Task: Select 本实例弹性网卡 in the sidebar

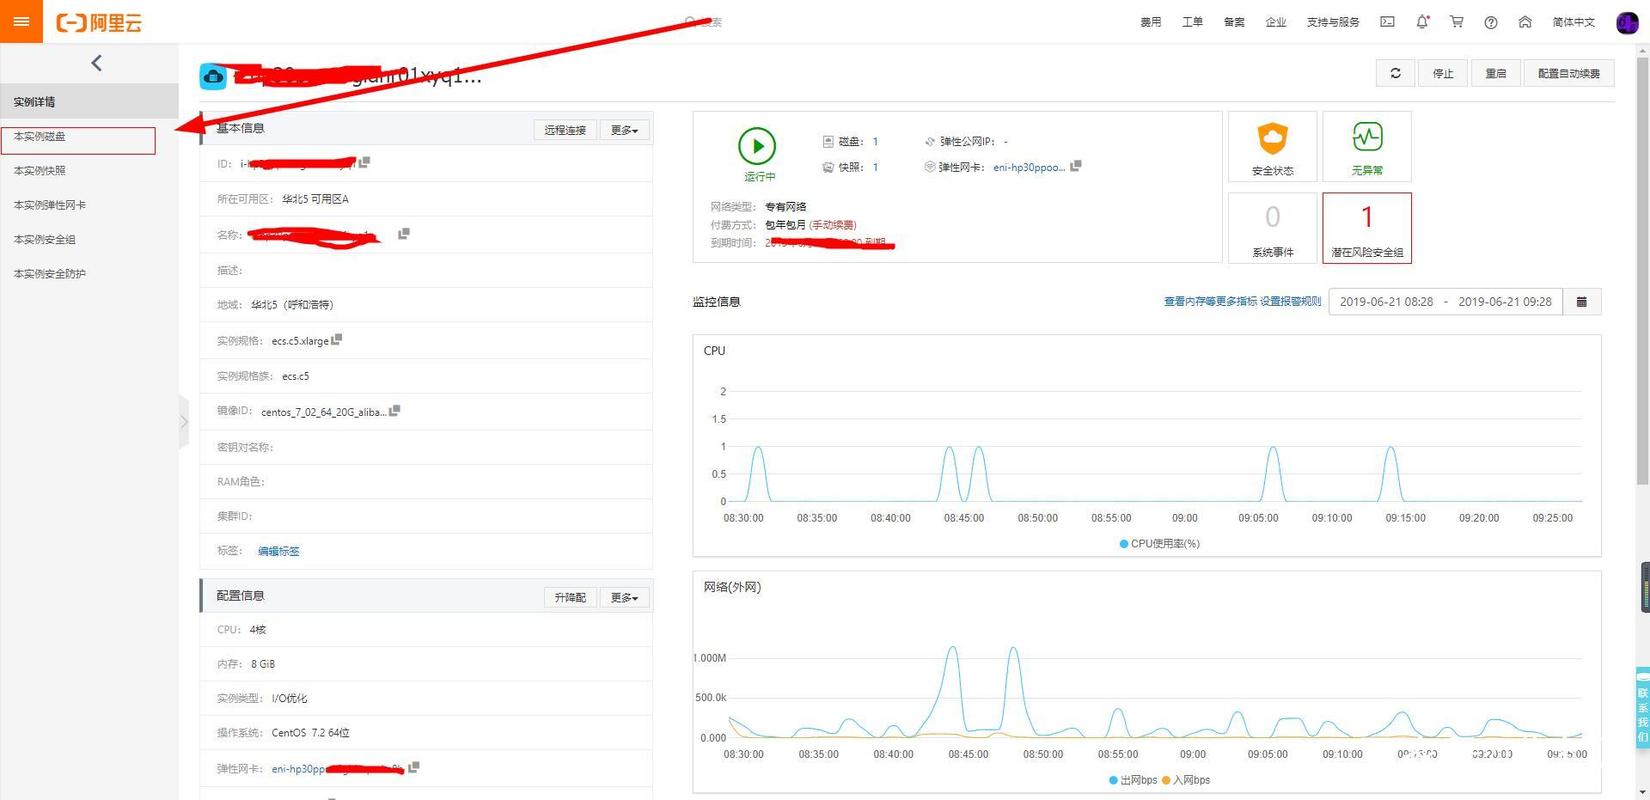Action: (x=89, y=205)
